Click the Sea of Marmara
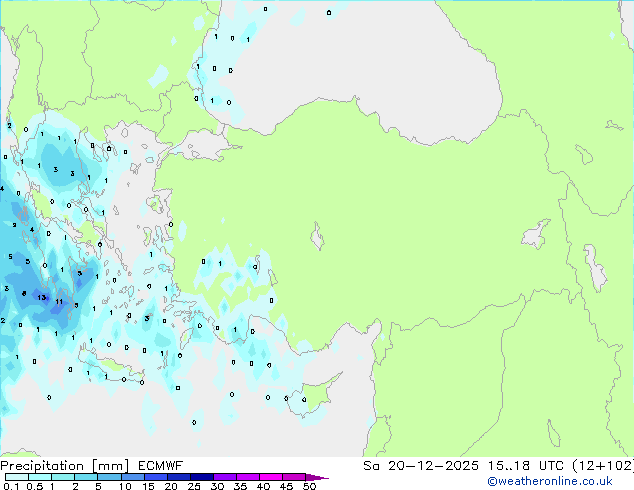Image resolution: width=634 pixels, height=490 pixels. click(x=205, y=146)
